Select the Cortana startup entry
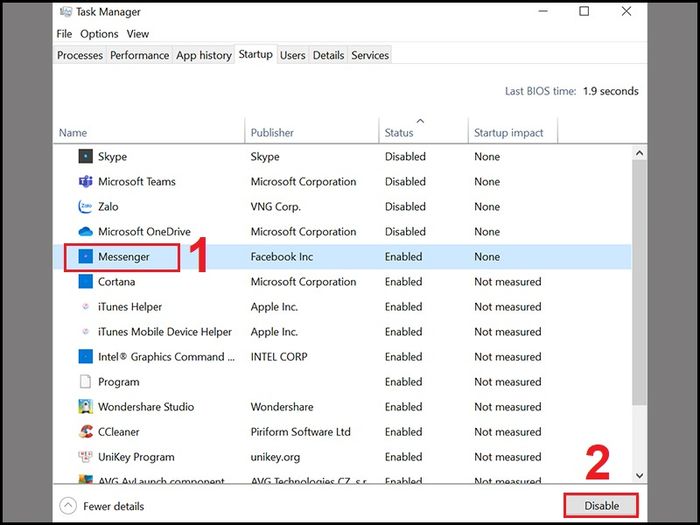 click(116, 282)
